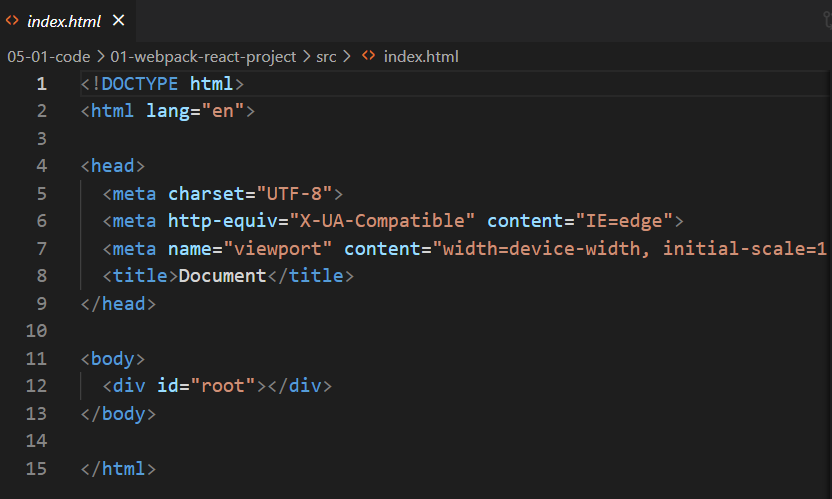Click the chevron after 05-01-code breadcrumb
The width and height of the screenshot is (832, 499).
coord(100,57)
